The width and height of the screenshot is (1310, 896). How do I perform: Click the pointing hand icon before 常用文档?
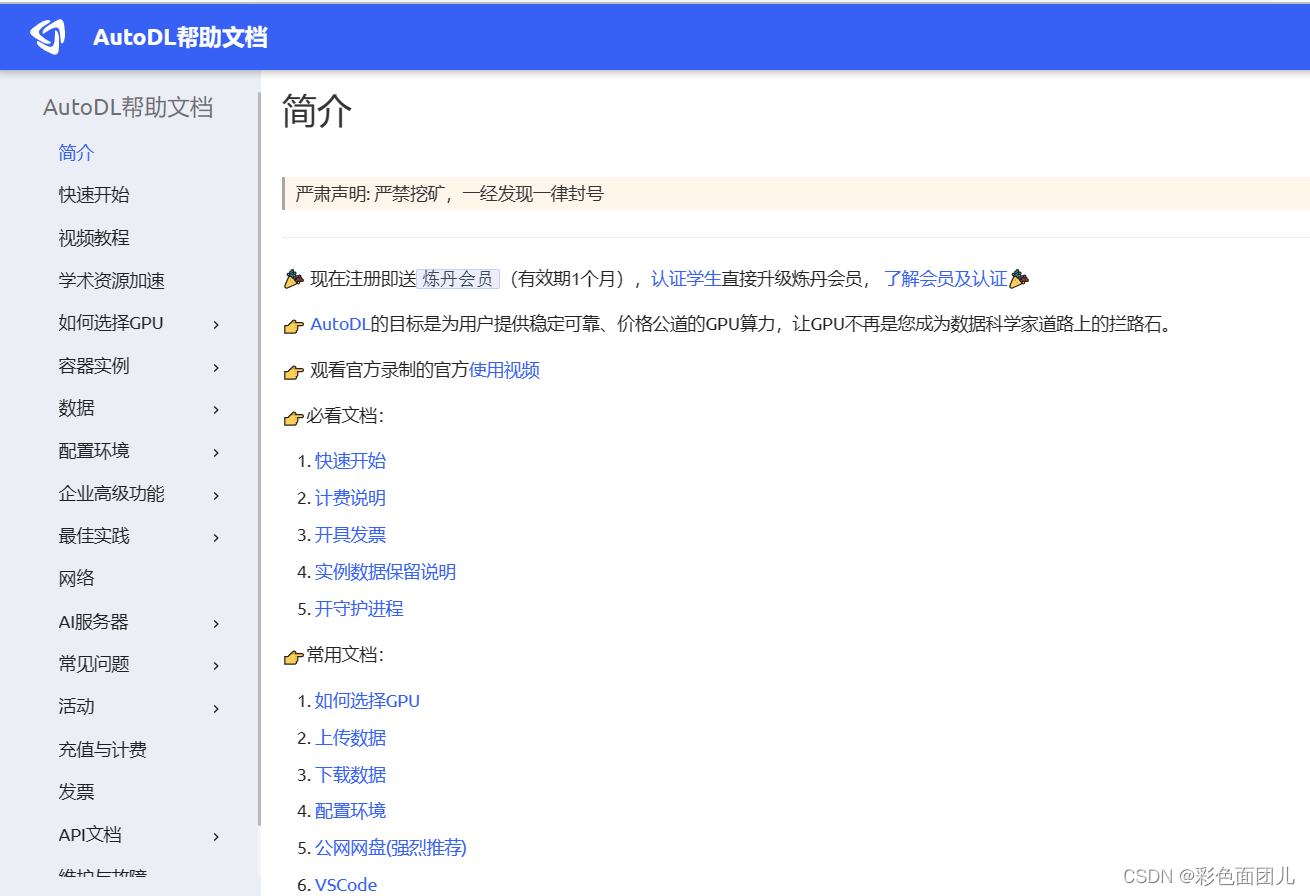[x=294, y=657]
